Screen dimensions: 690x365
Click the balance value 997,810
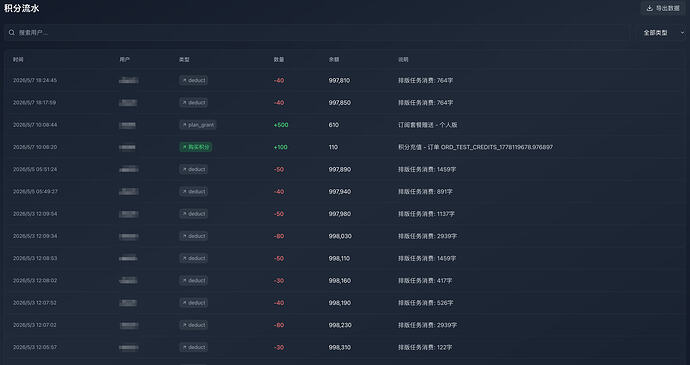coord(339,81)
